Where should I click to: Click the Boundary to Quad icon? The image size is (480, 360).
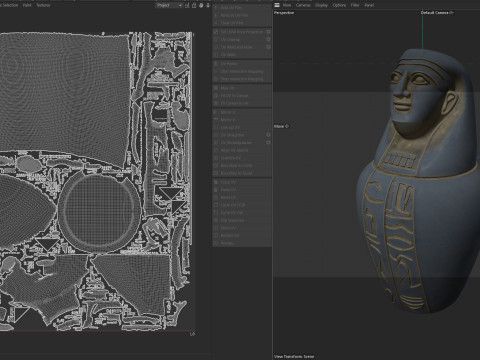pos(216,173)
